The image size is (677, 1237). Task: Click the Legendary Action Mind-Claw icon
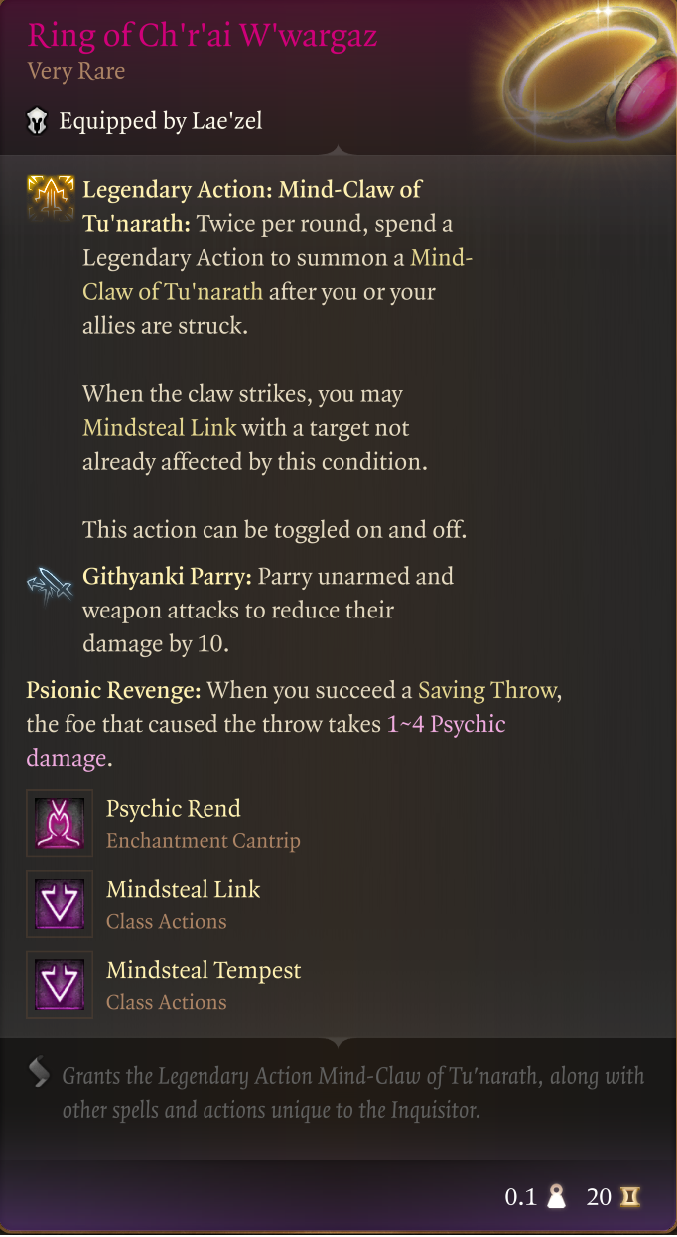point(50,196)
